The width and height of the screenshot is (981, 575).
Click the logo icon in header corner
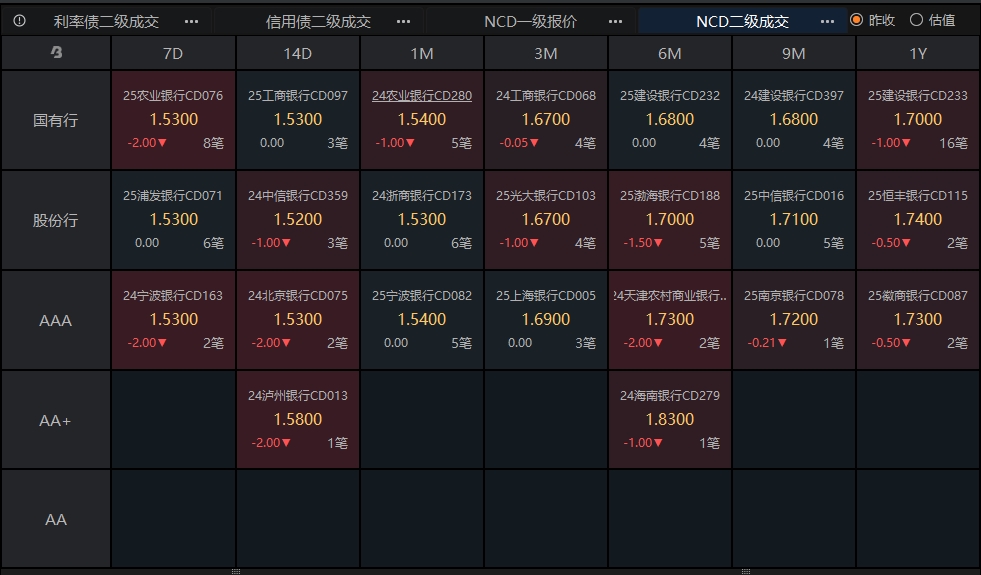[x=56, y=53]
